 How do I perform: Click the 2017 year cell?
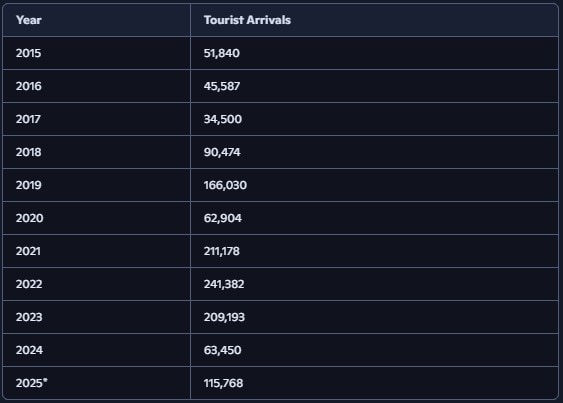(x=96, y=119)
